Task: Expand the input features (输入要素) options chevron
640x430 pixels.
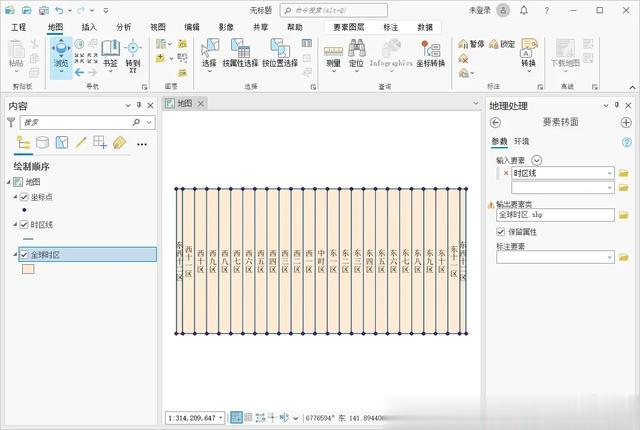Action: click(536, 160)
